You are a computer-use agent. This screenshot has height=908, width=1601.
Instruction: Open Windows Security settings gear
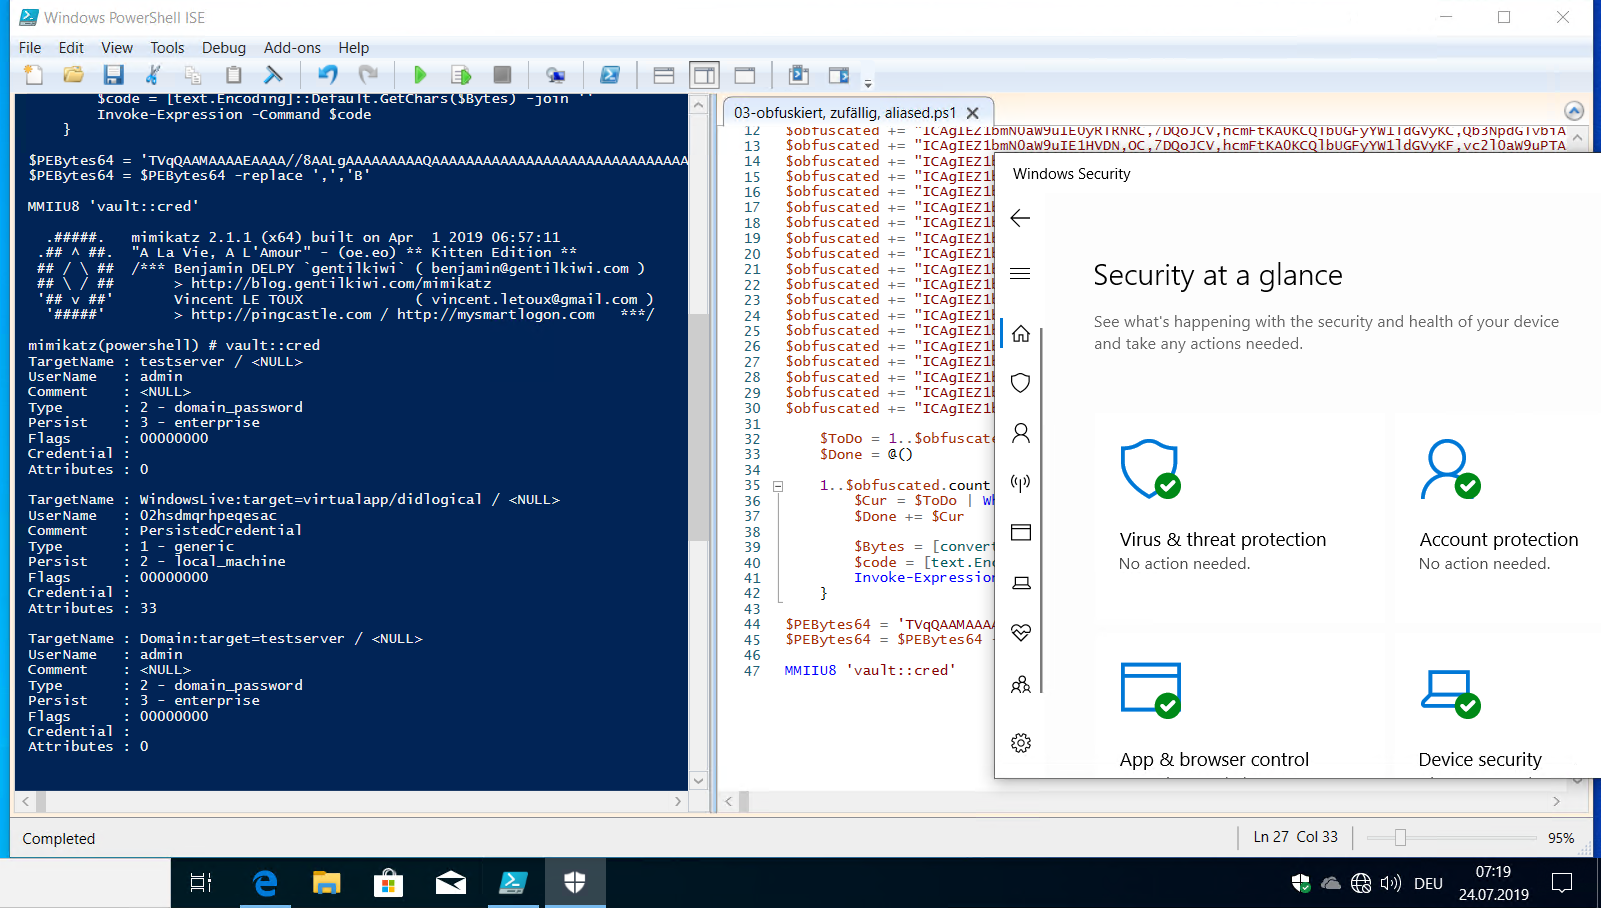1020,743
